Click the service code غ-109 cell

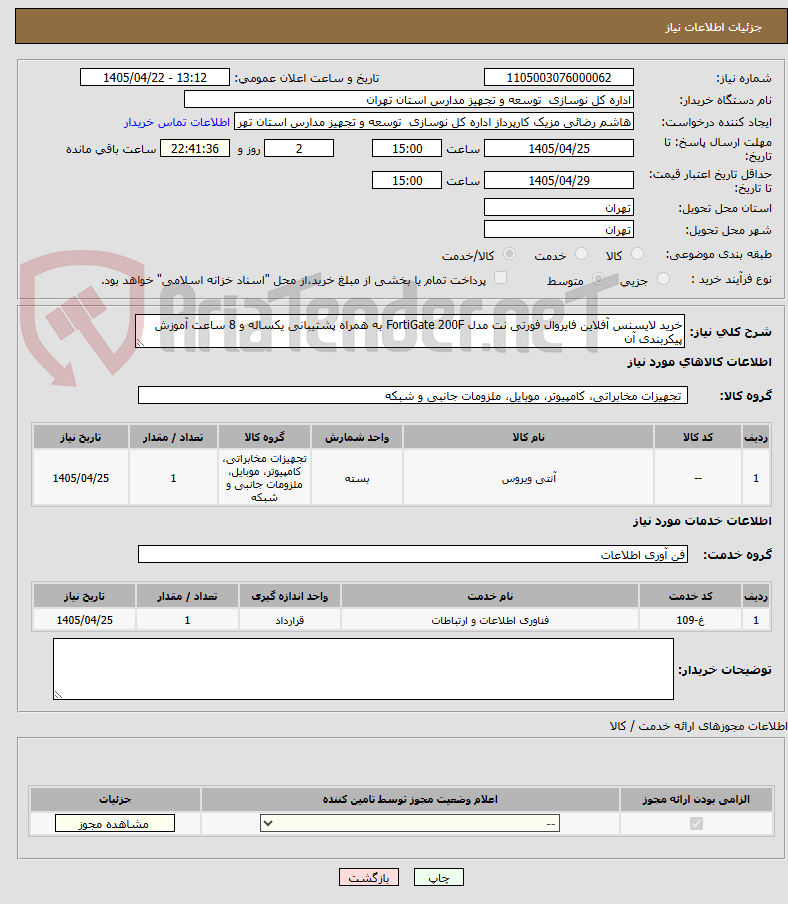tap(691, 620)
